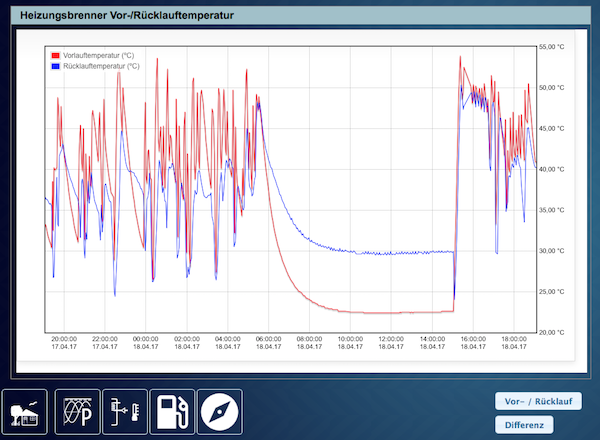
Task: Click the 20:00:00 17.04.17 time label
Action: [x=64, y=343]
